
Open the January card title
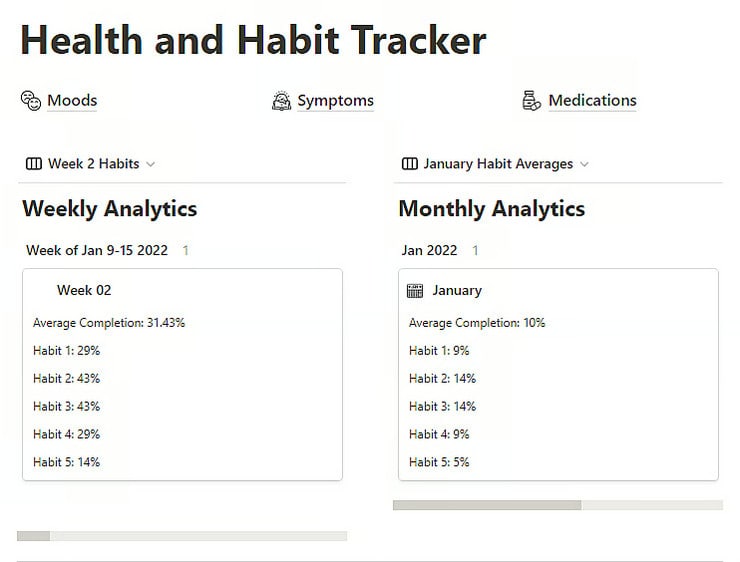(457, 290)
